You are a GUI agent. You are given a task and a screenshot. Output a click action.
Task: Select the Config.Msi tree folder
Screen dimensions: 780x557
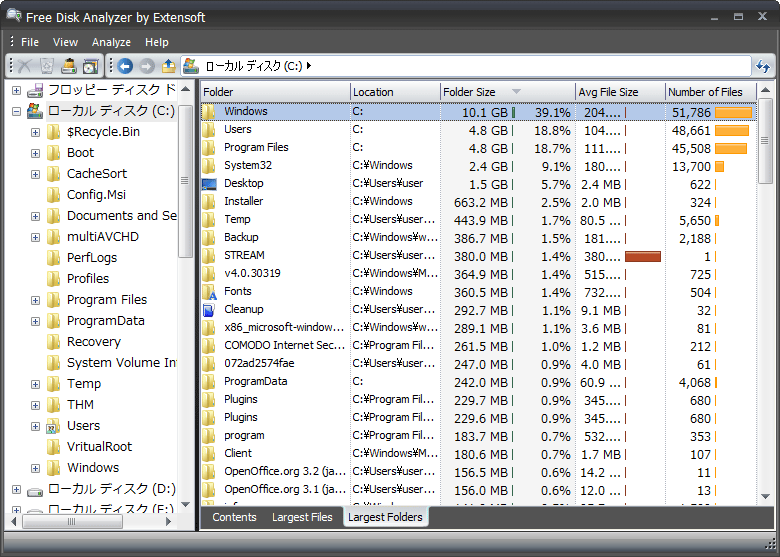[x=96, y=195]
